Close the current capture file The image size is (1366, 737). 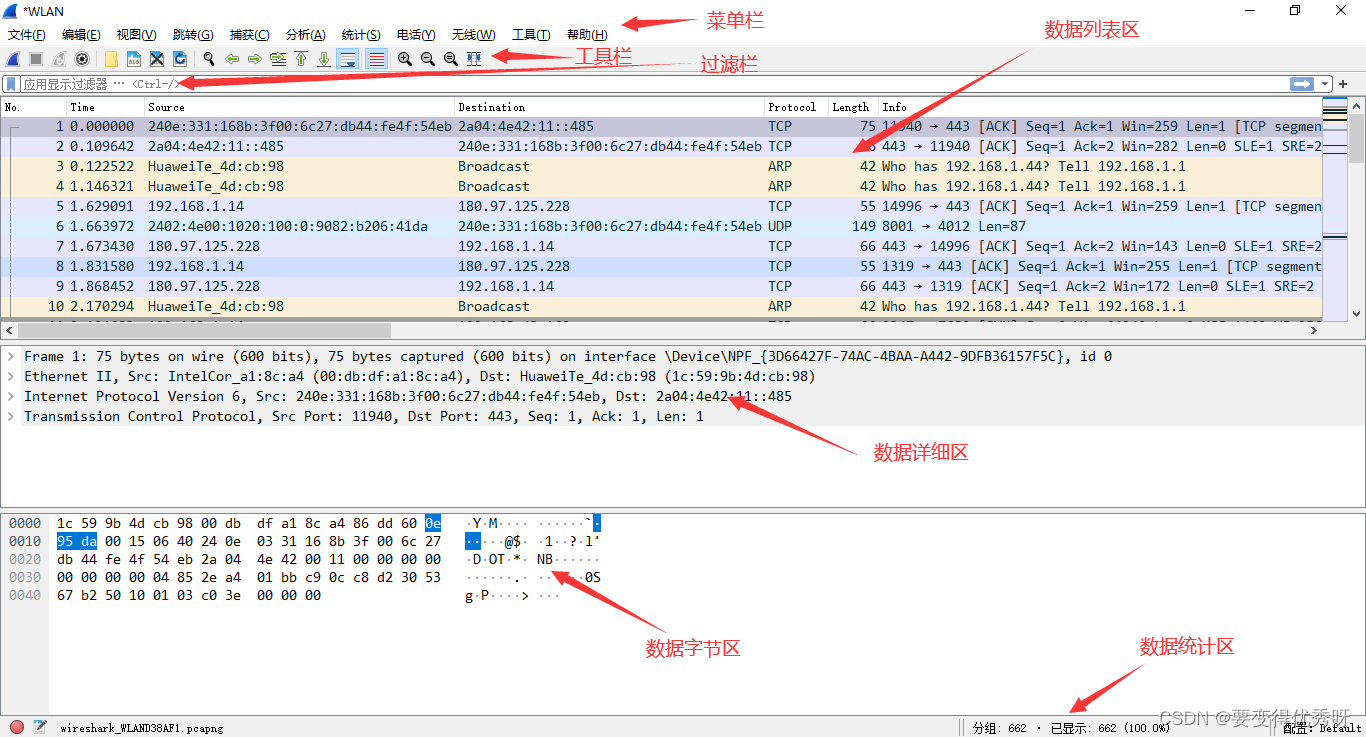157,59
